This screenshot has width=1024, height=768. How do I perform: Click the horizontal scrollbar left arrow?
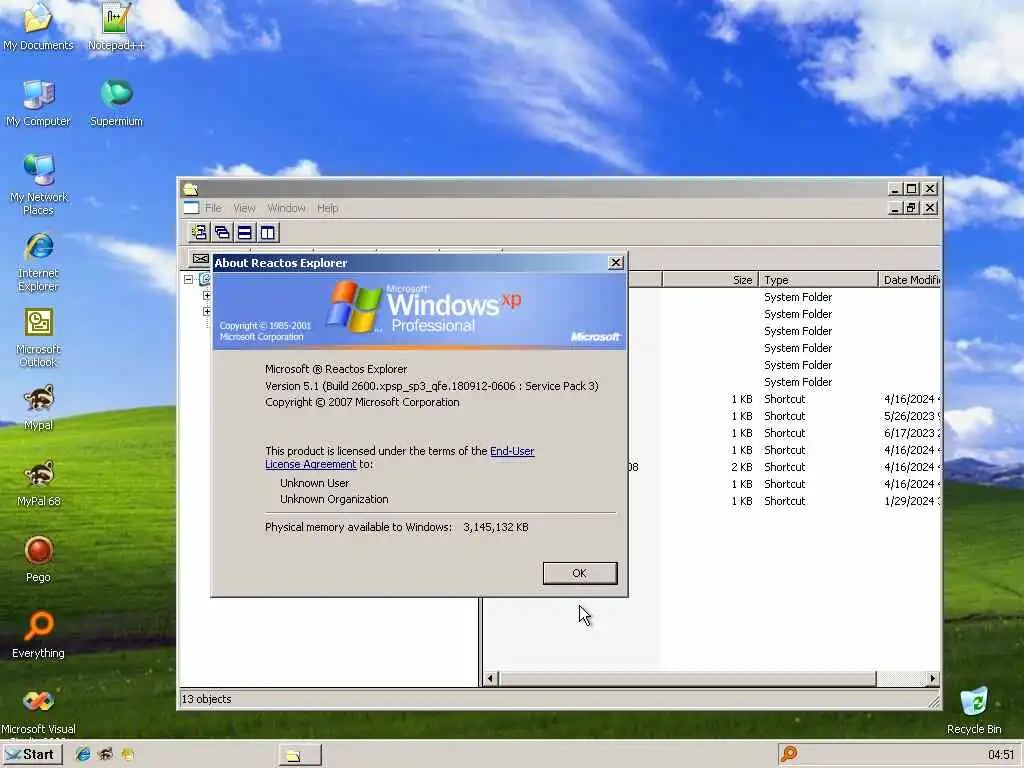(490, 679)
